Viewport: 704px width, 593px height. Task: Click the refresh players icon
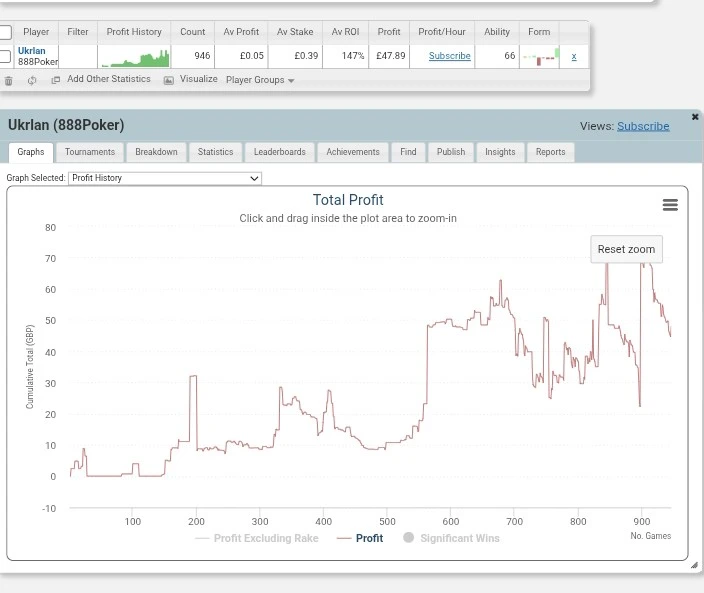[x=31, y=81]
